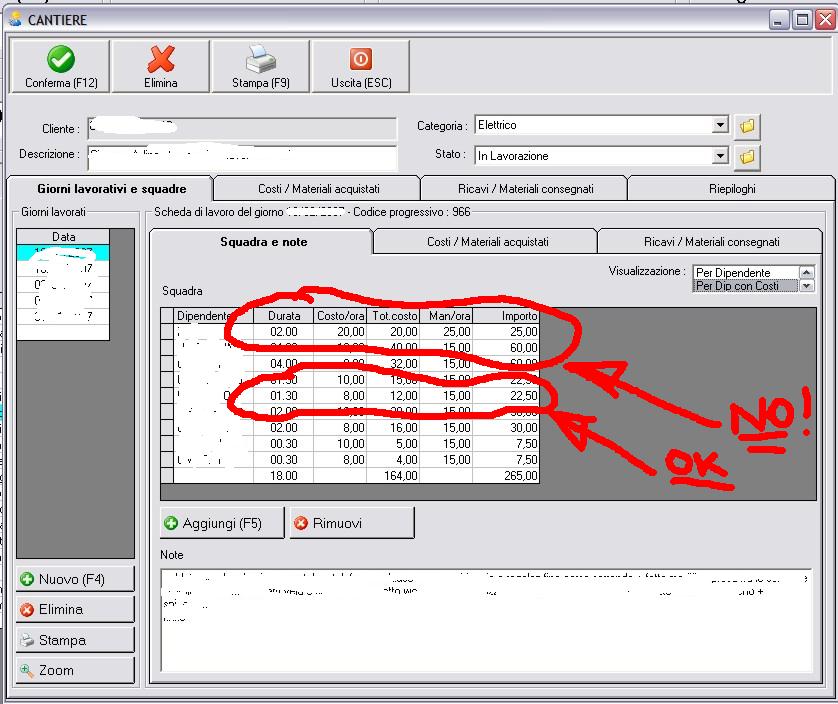
Task: Click the total cost cell 164,00
Action: tap(393, 476)
